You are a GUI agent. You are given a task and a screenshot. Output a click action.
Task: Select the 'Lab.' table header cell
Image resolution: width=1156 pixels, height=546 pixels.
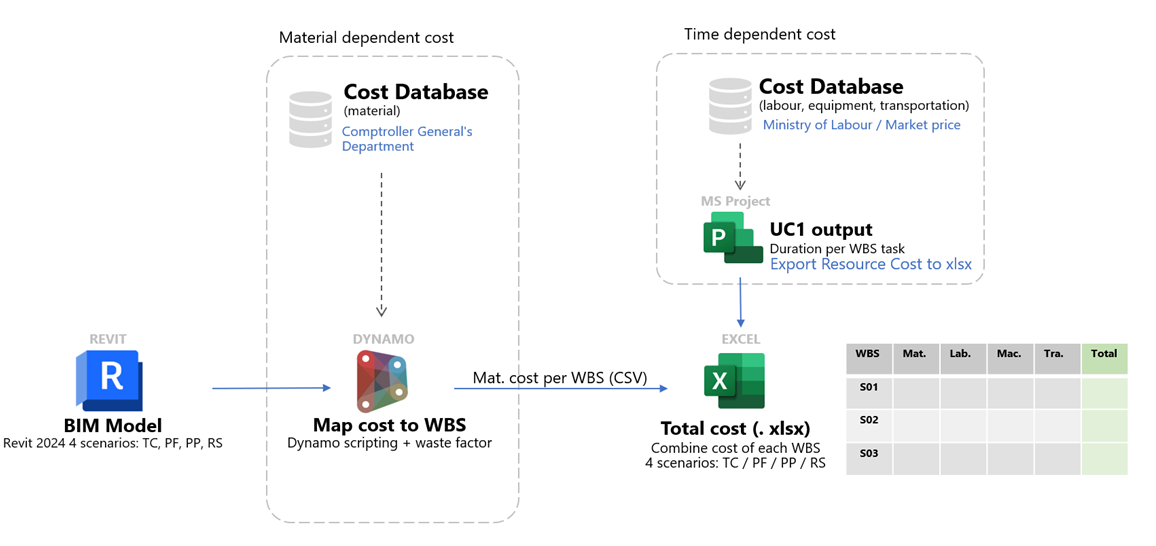[964, 358]
